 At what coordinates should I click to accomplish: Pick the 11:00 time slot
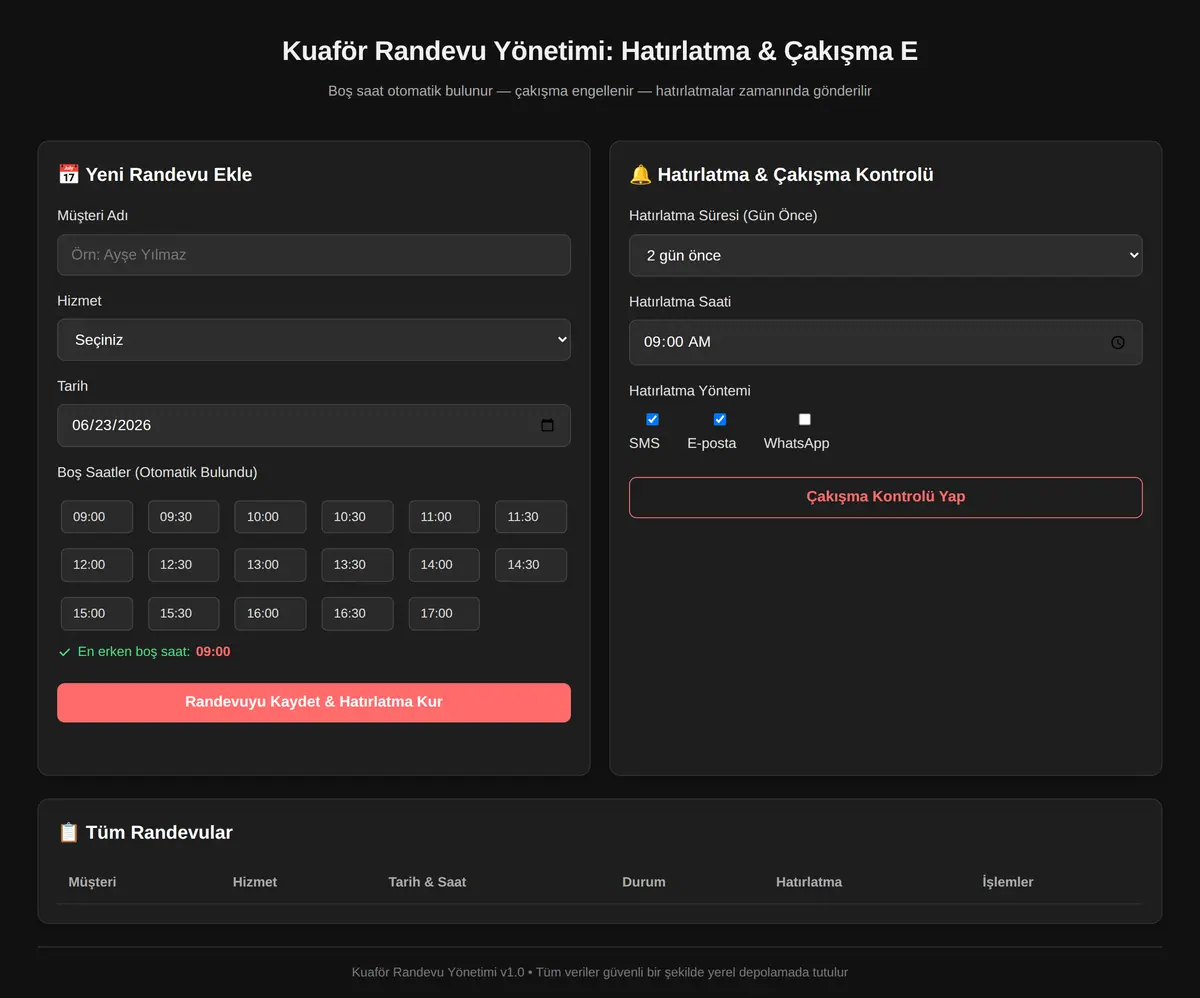444,517
